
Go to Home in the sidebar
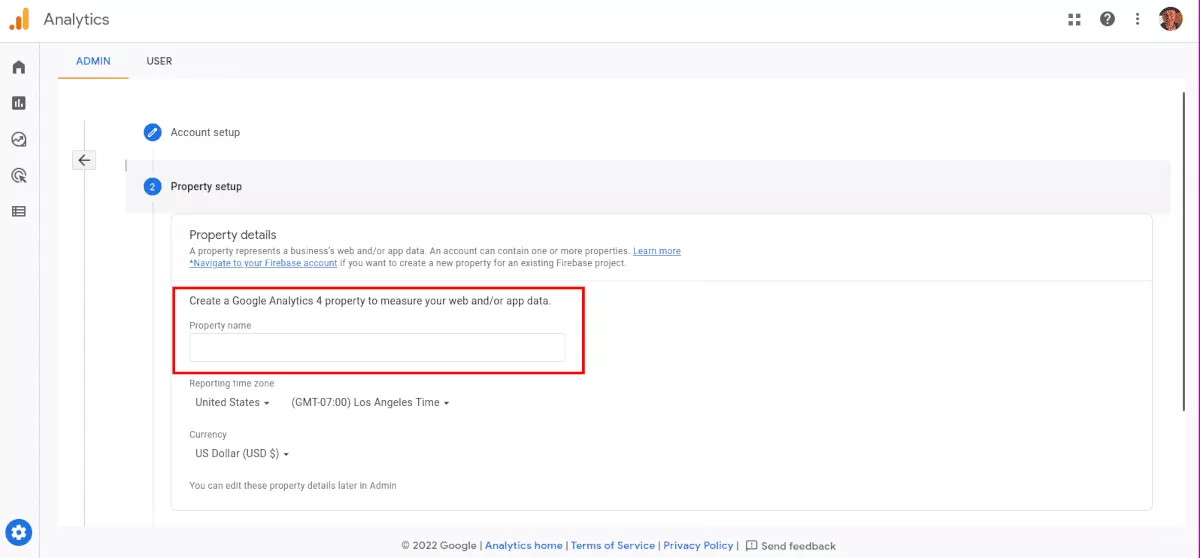[x=19, y=67]
